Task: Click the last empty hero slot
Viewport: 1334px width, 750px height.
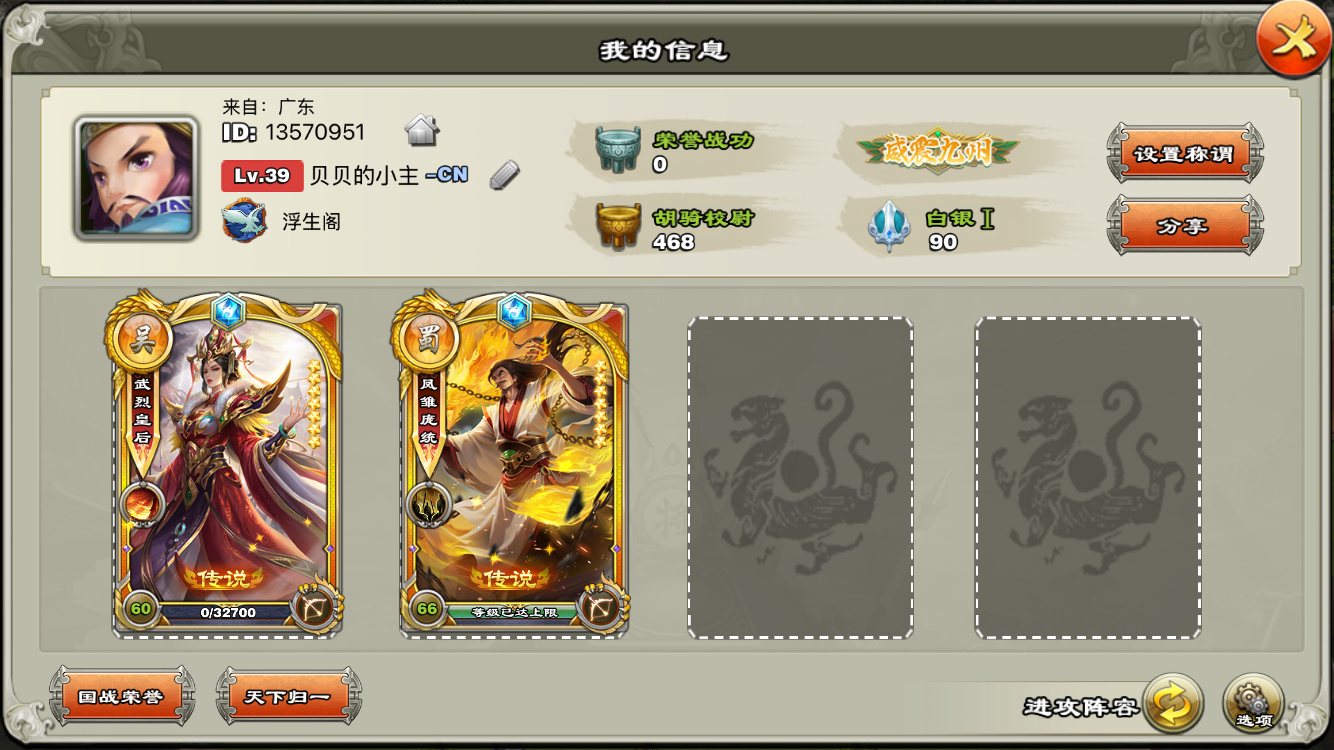Action: (x=1088, y=478)
